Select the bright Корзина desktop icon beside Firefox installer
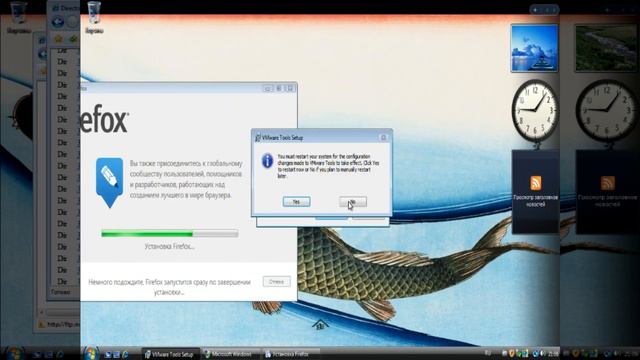This screenshot has width=640, height=360. point(94,18)
